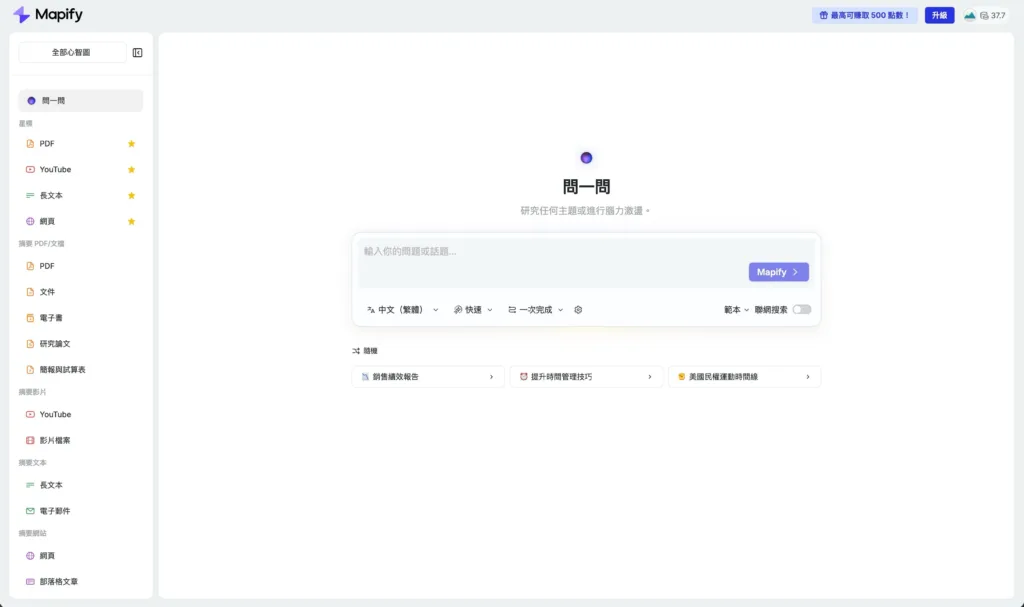Choose the 銷售績效報告 suggestion card
Image resolution: width=1024 pixels, height=607 pixels.
coord(427,376)
